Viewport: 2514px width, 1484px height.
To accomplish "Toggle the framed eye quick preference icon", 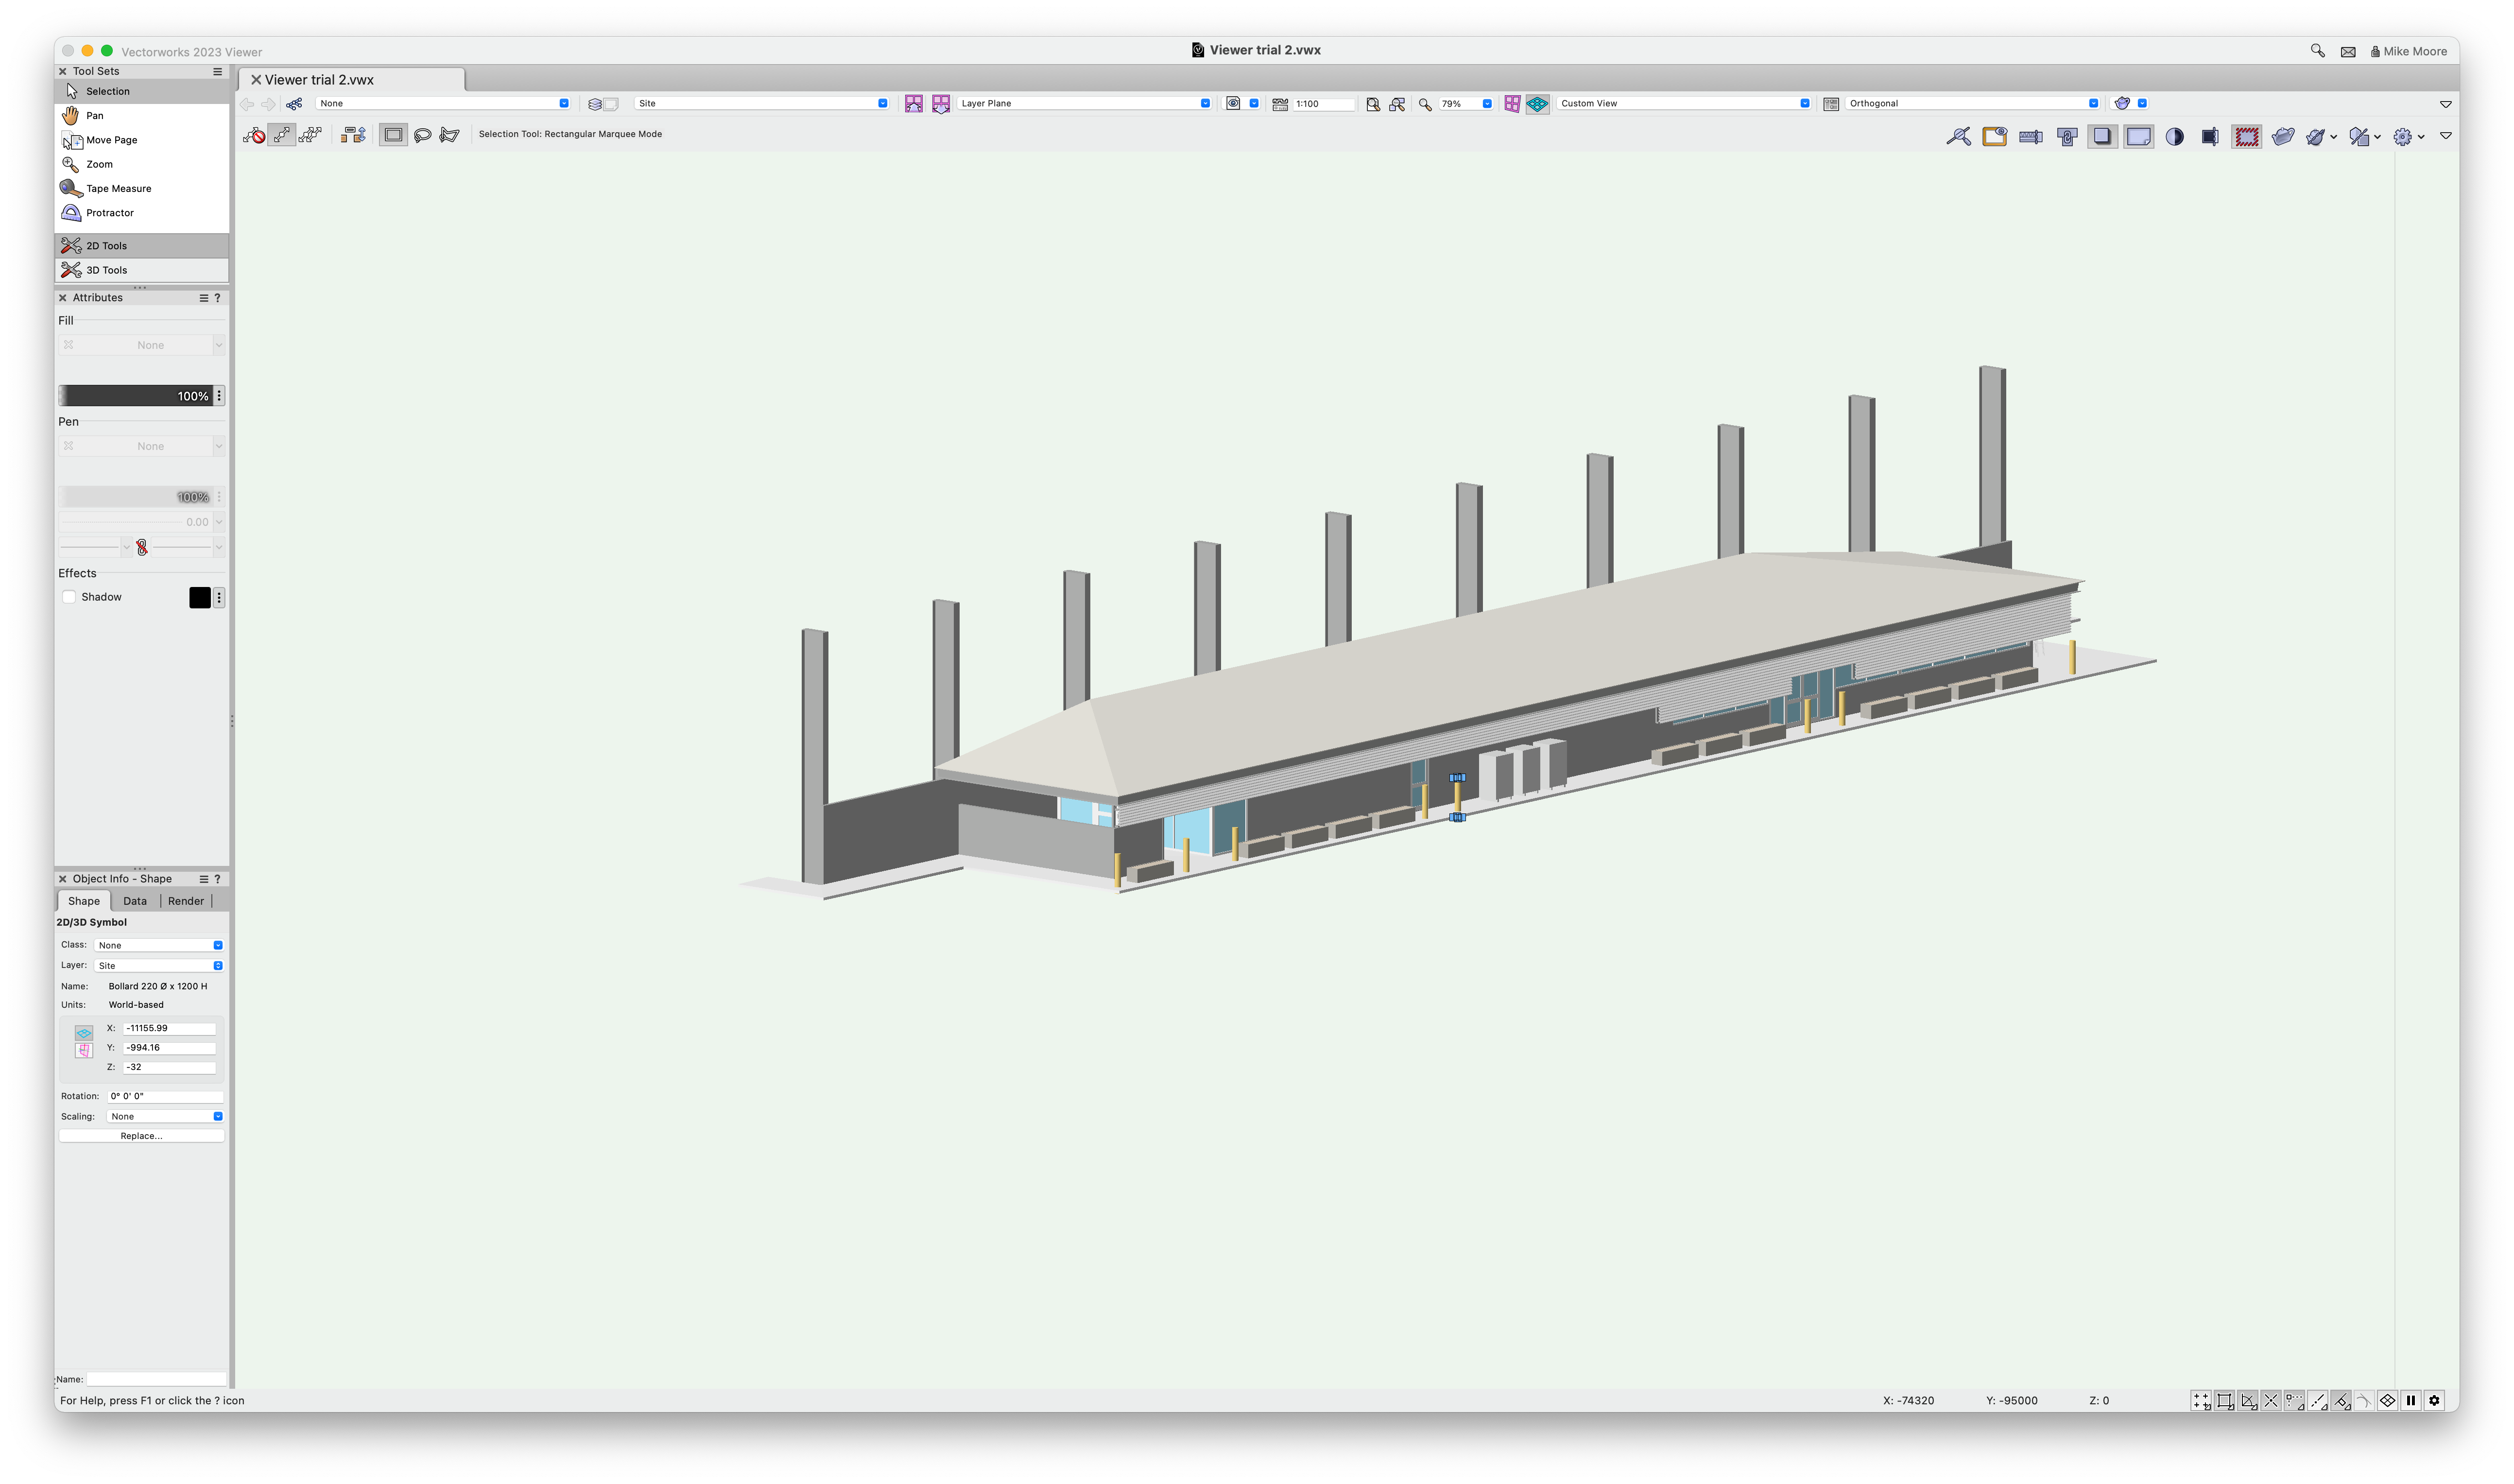I will point(1995,137).
